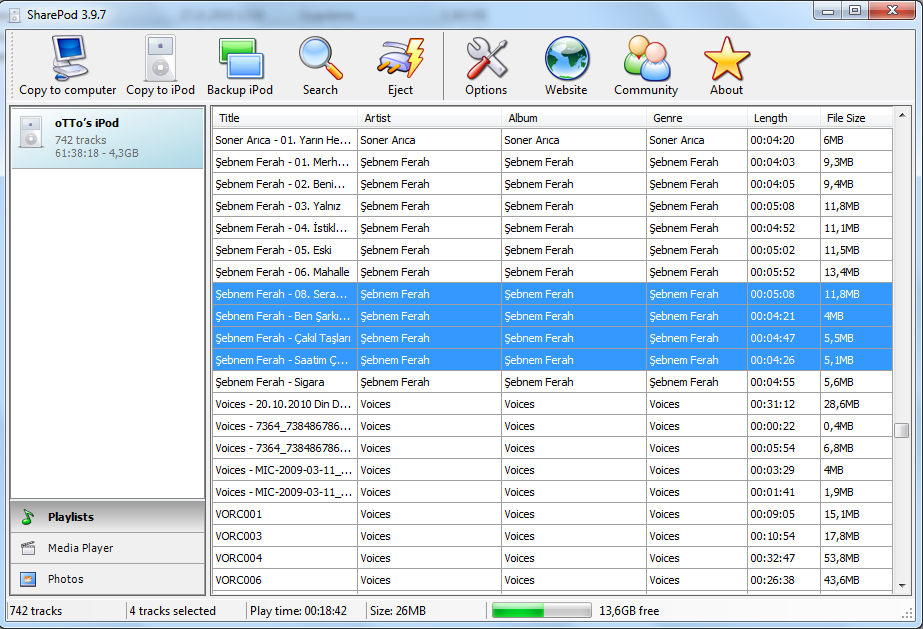This screenshot has width=923, height=629.
Task: Select track VORC004
Action: (285, 558)
